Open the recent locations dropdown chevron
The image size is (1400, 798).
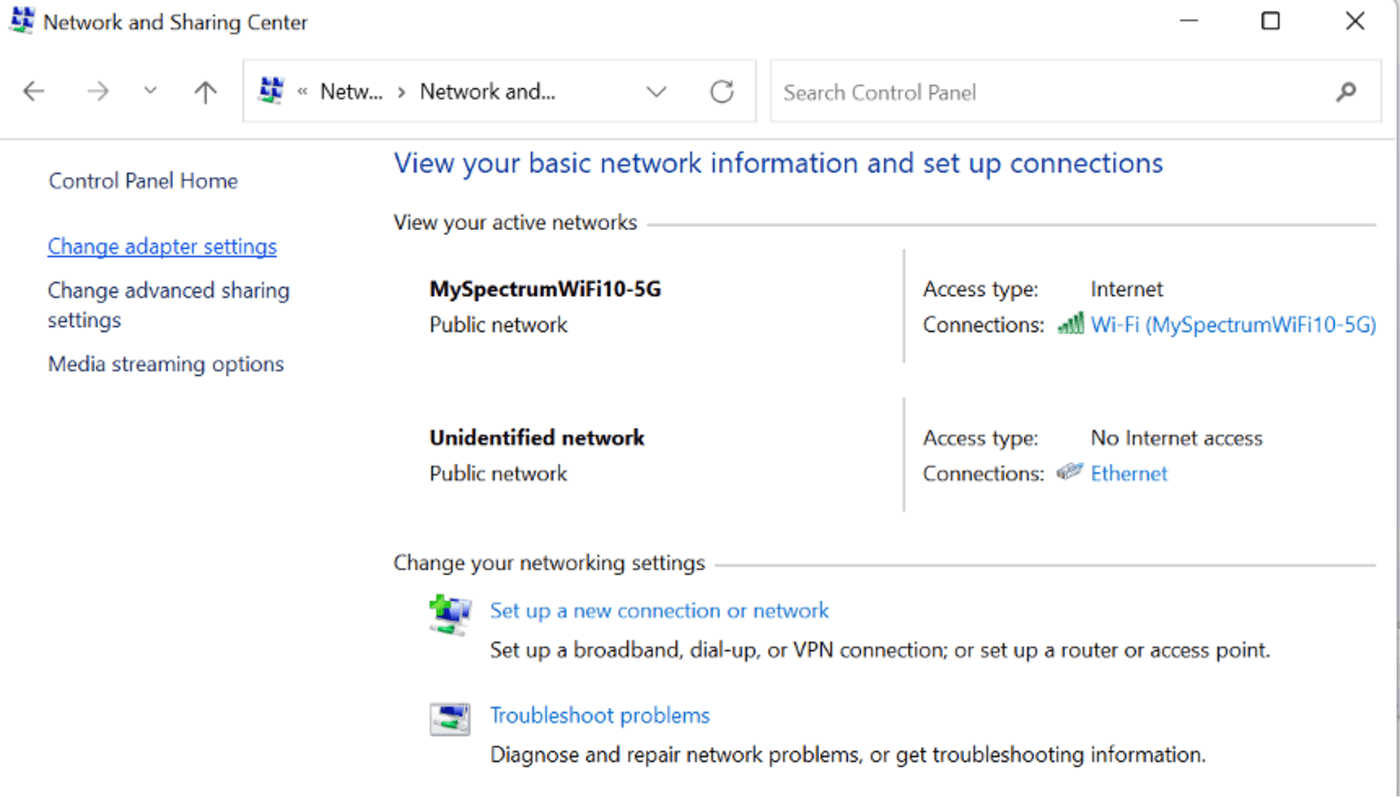150,91
